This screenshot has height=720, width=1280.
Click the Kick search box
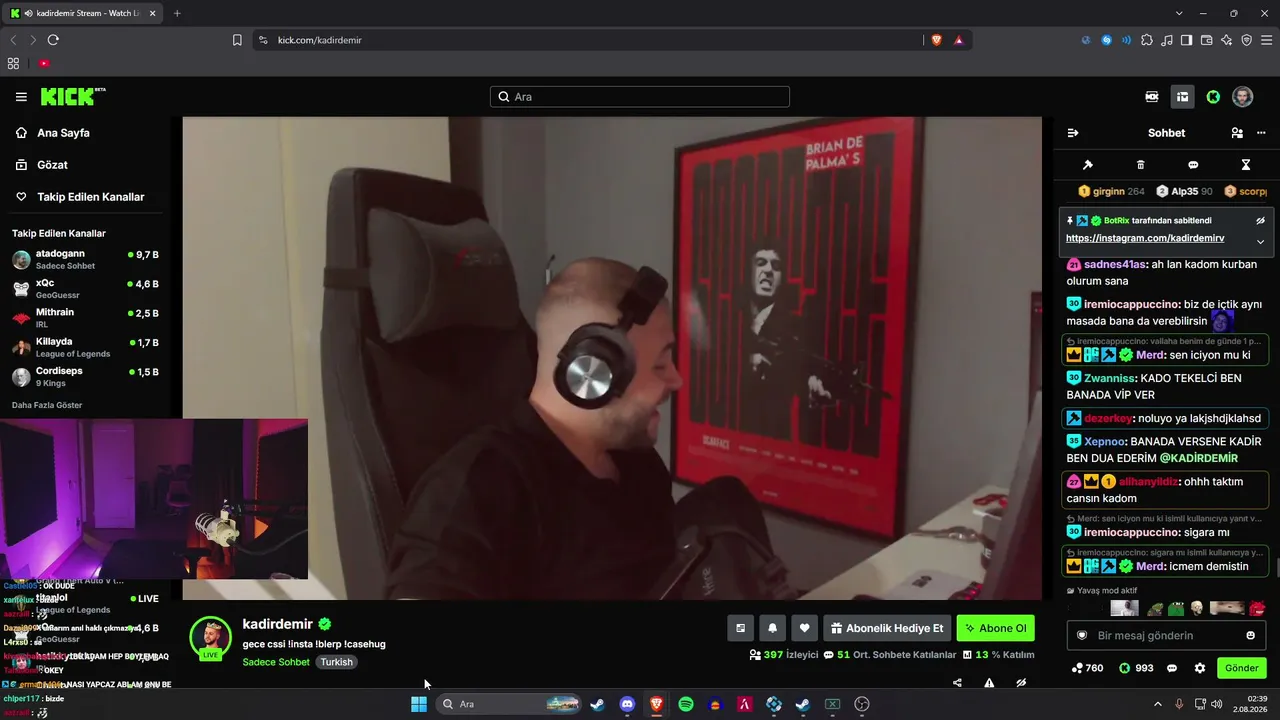[x=640, y=97]
